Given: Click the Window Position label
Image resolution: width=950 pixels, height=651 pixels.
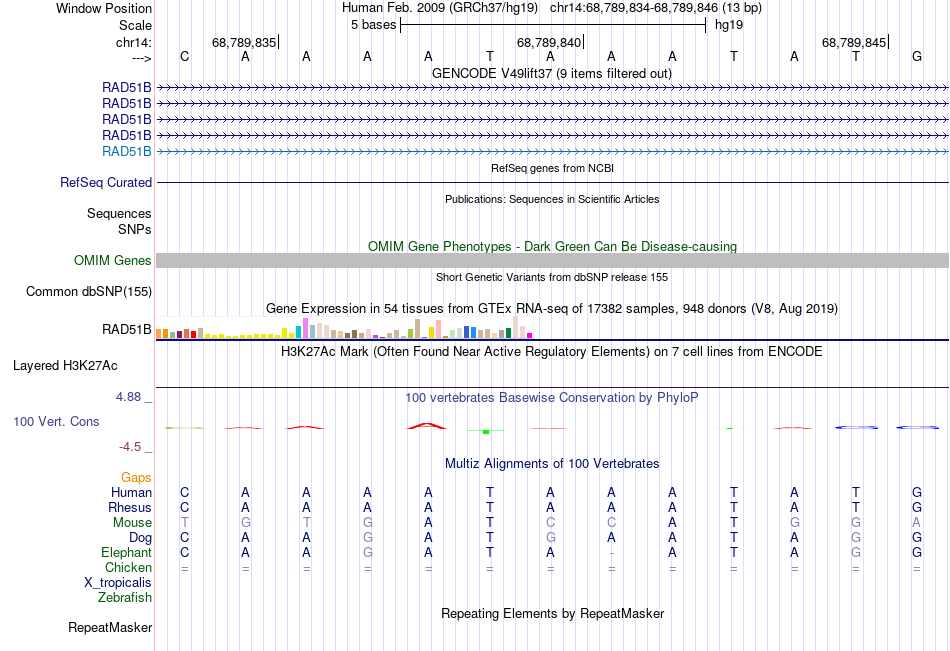Looking at the screenshot, I should point(104,8).
